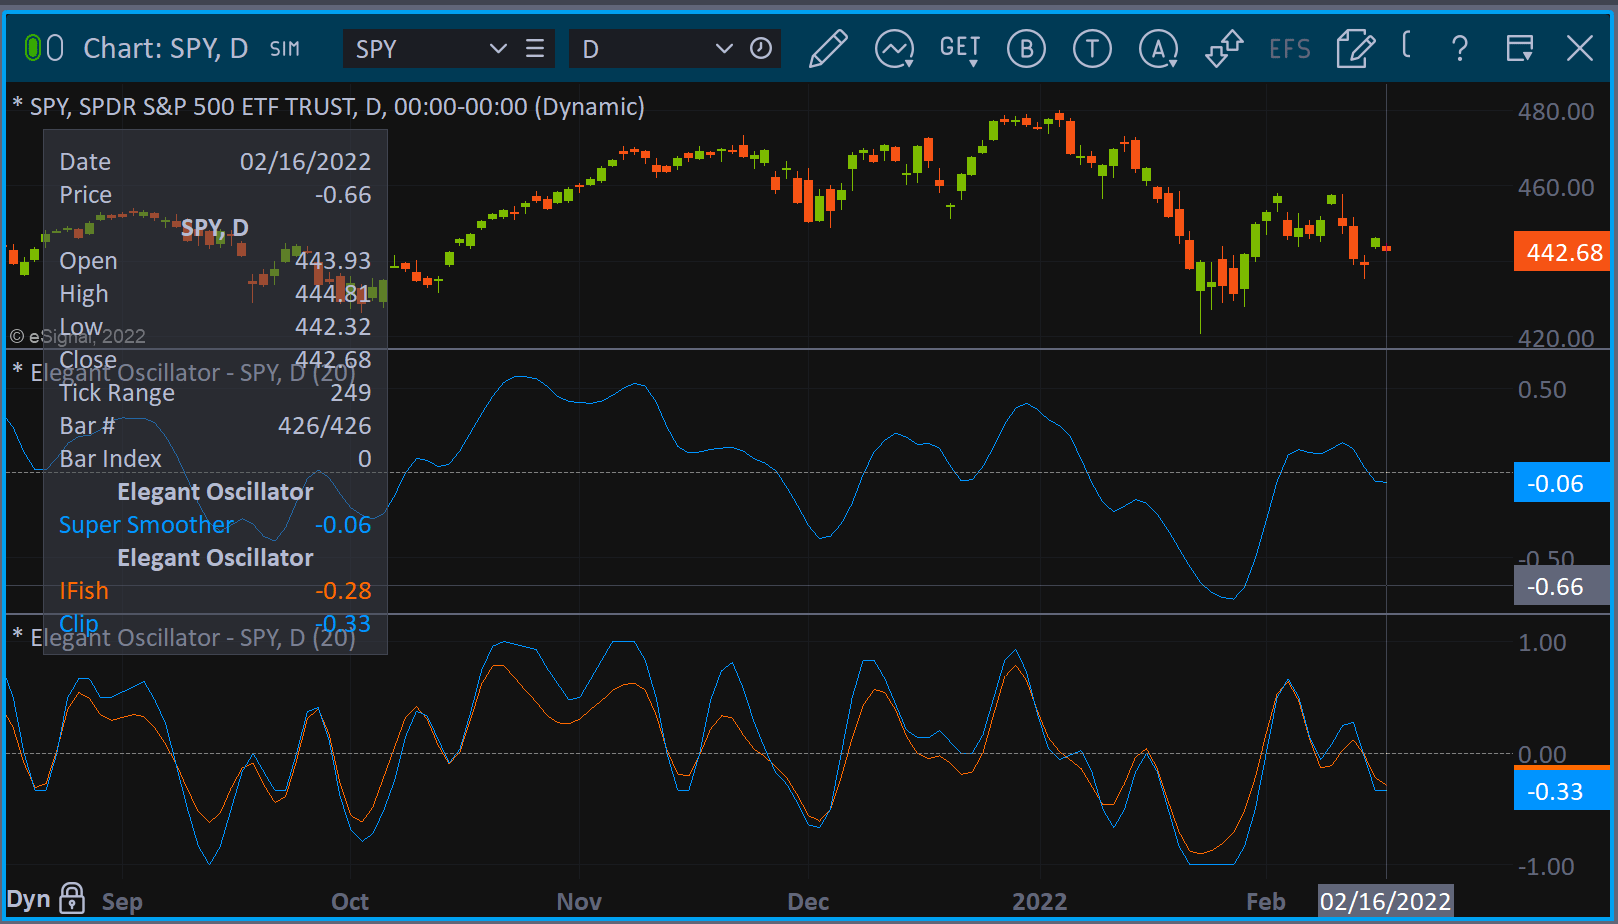
Task: Click the Date row in cursor window
Action: tap(215, 162)
